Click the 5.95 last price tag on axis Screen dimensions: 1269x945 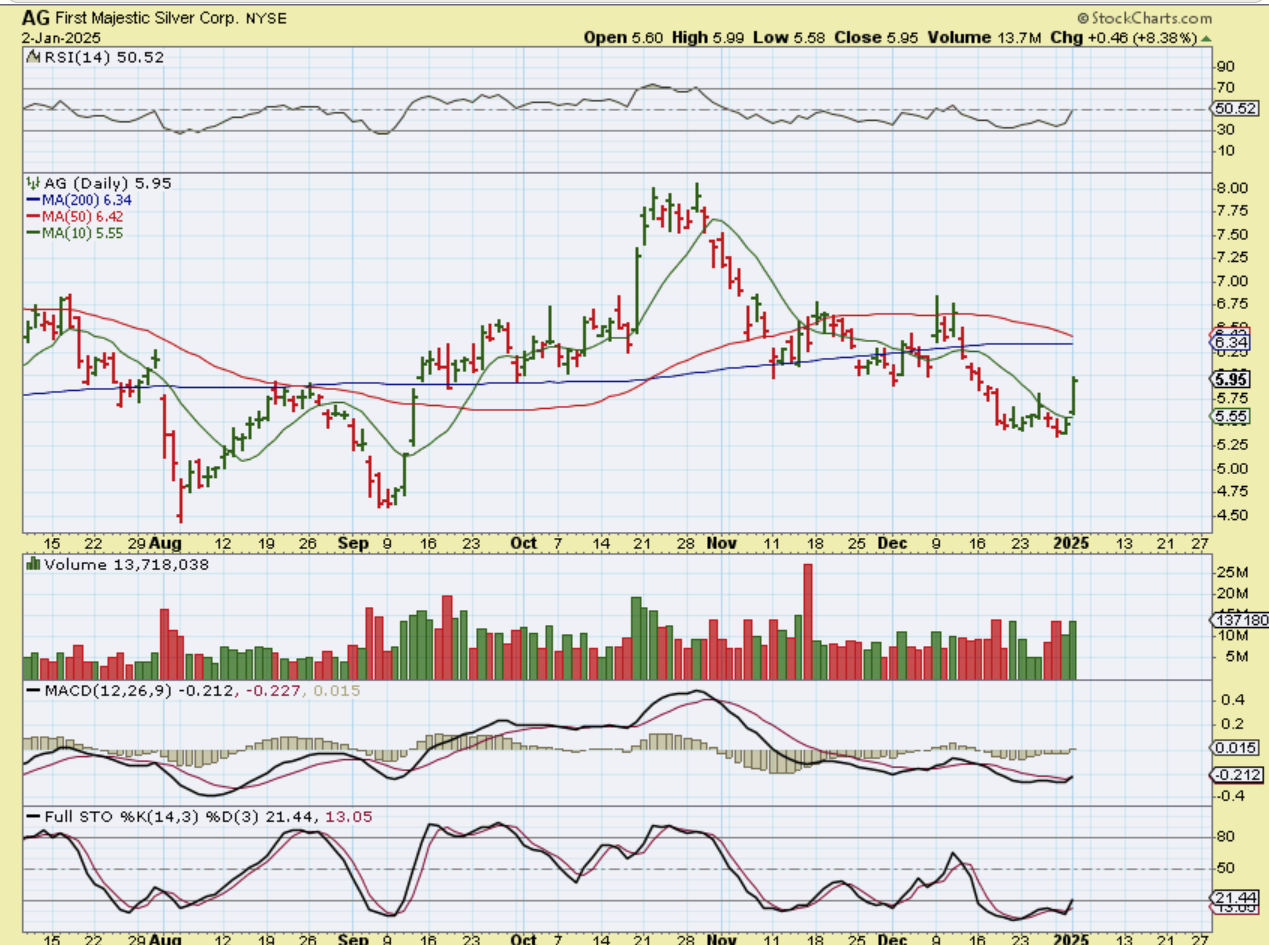(x=1228, y=379)
